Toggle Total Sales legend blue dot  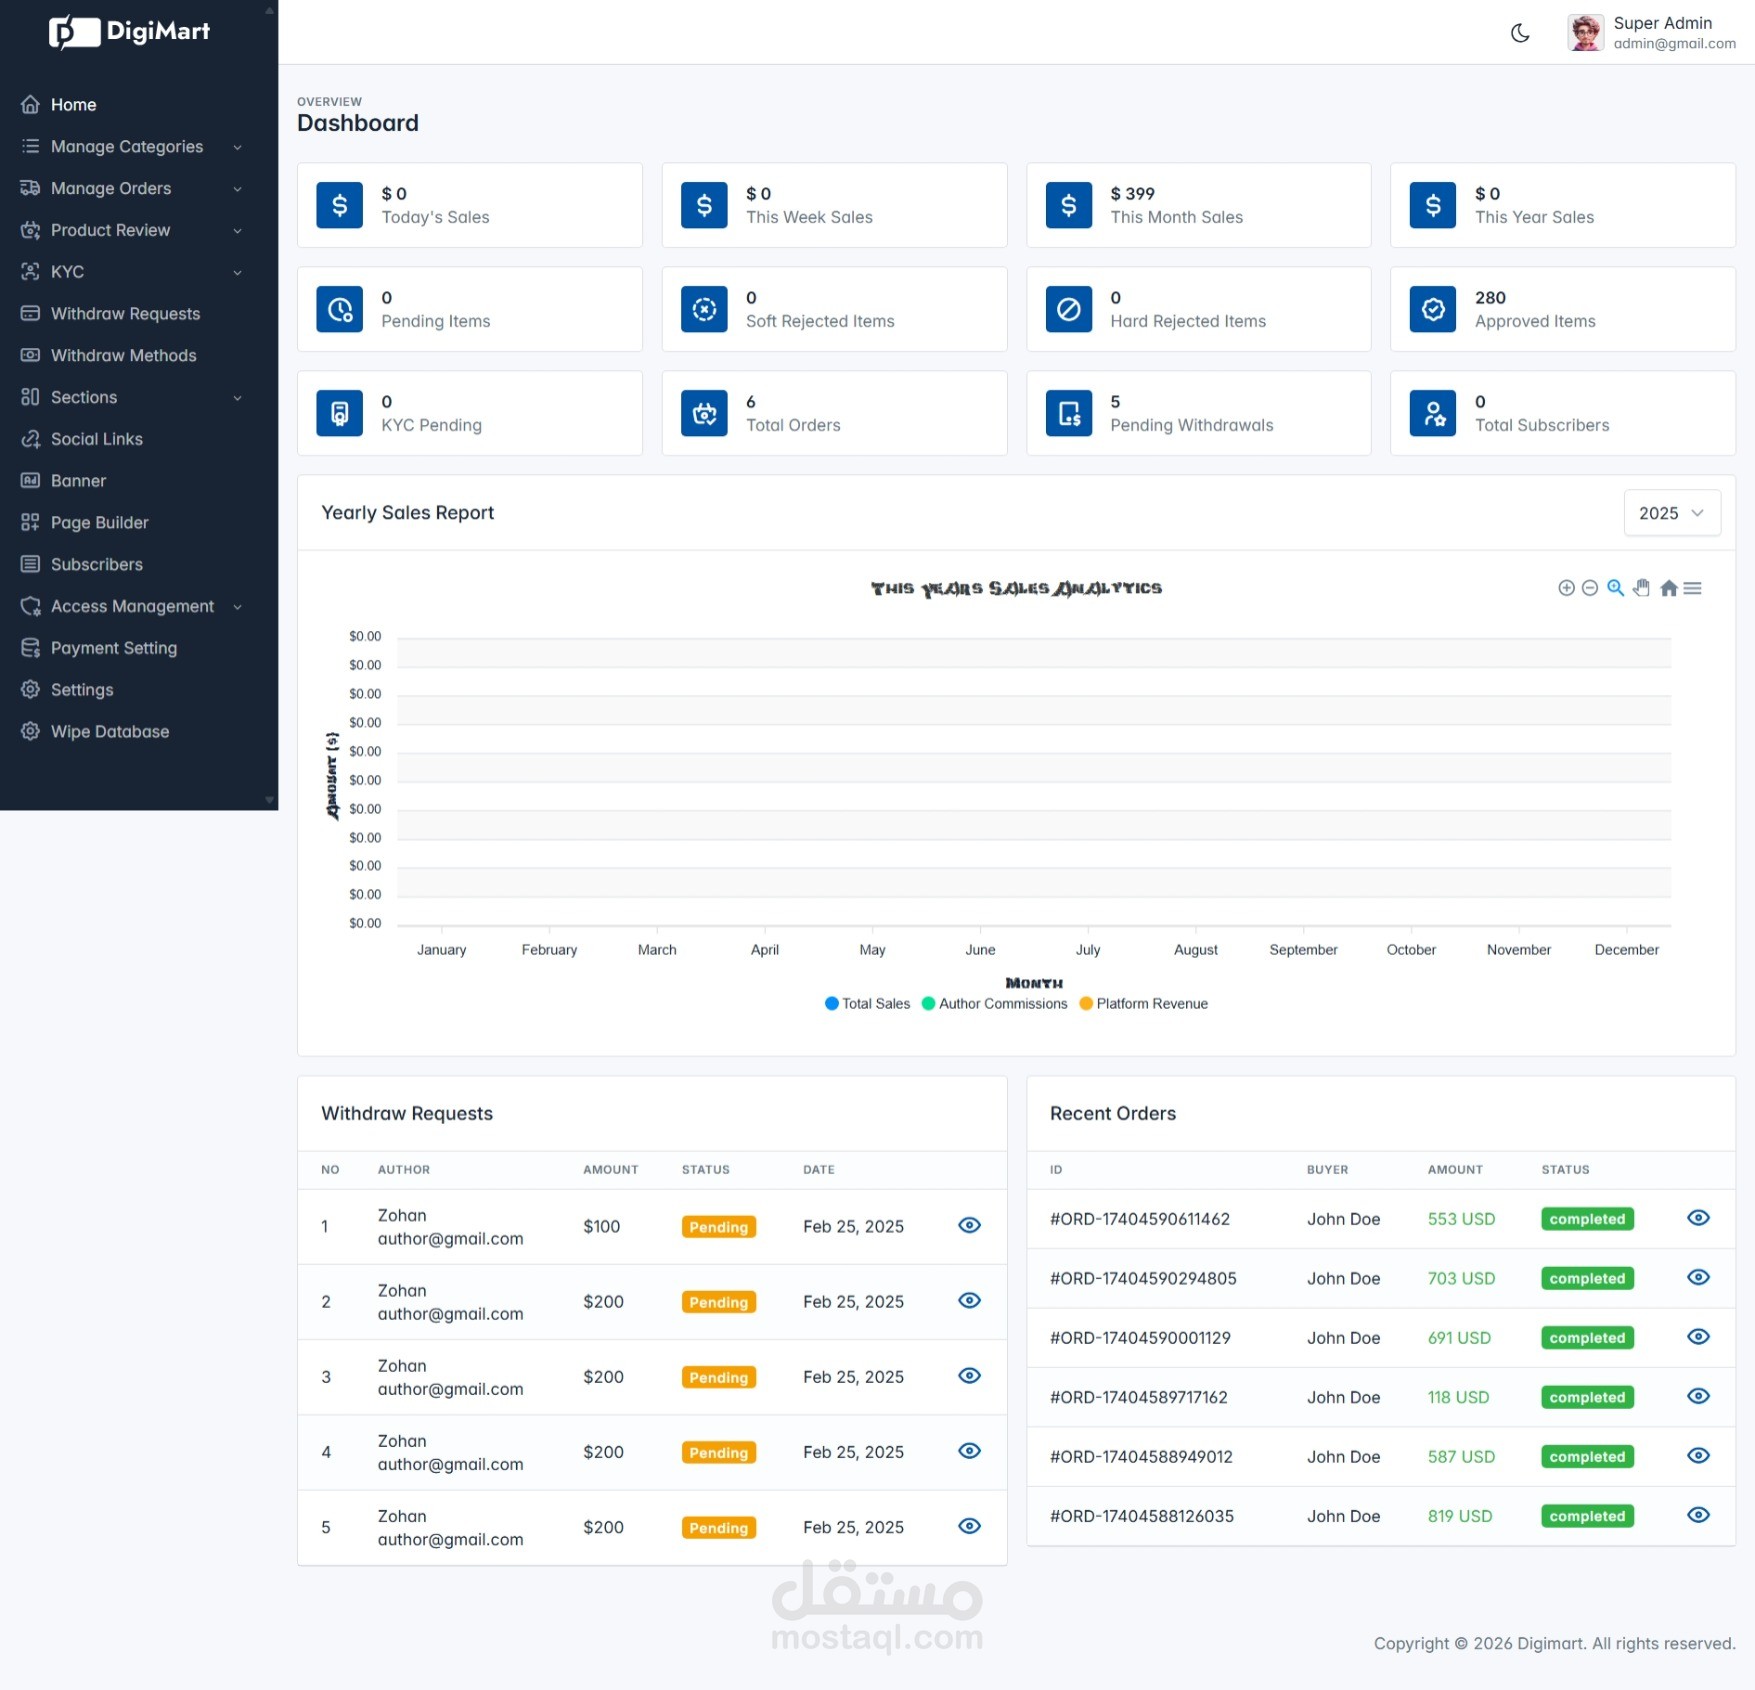pyautogui.click(x=831, y=1004)
